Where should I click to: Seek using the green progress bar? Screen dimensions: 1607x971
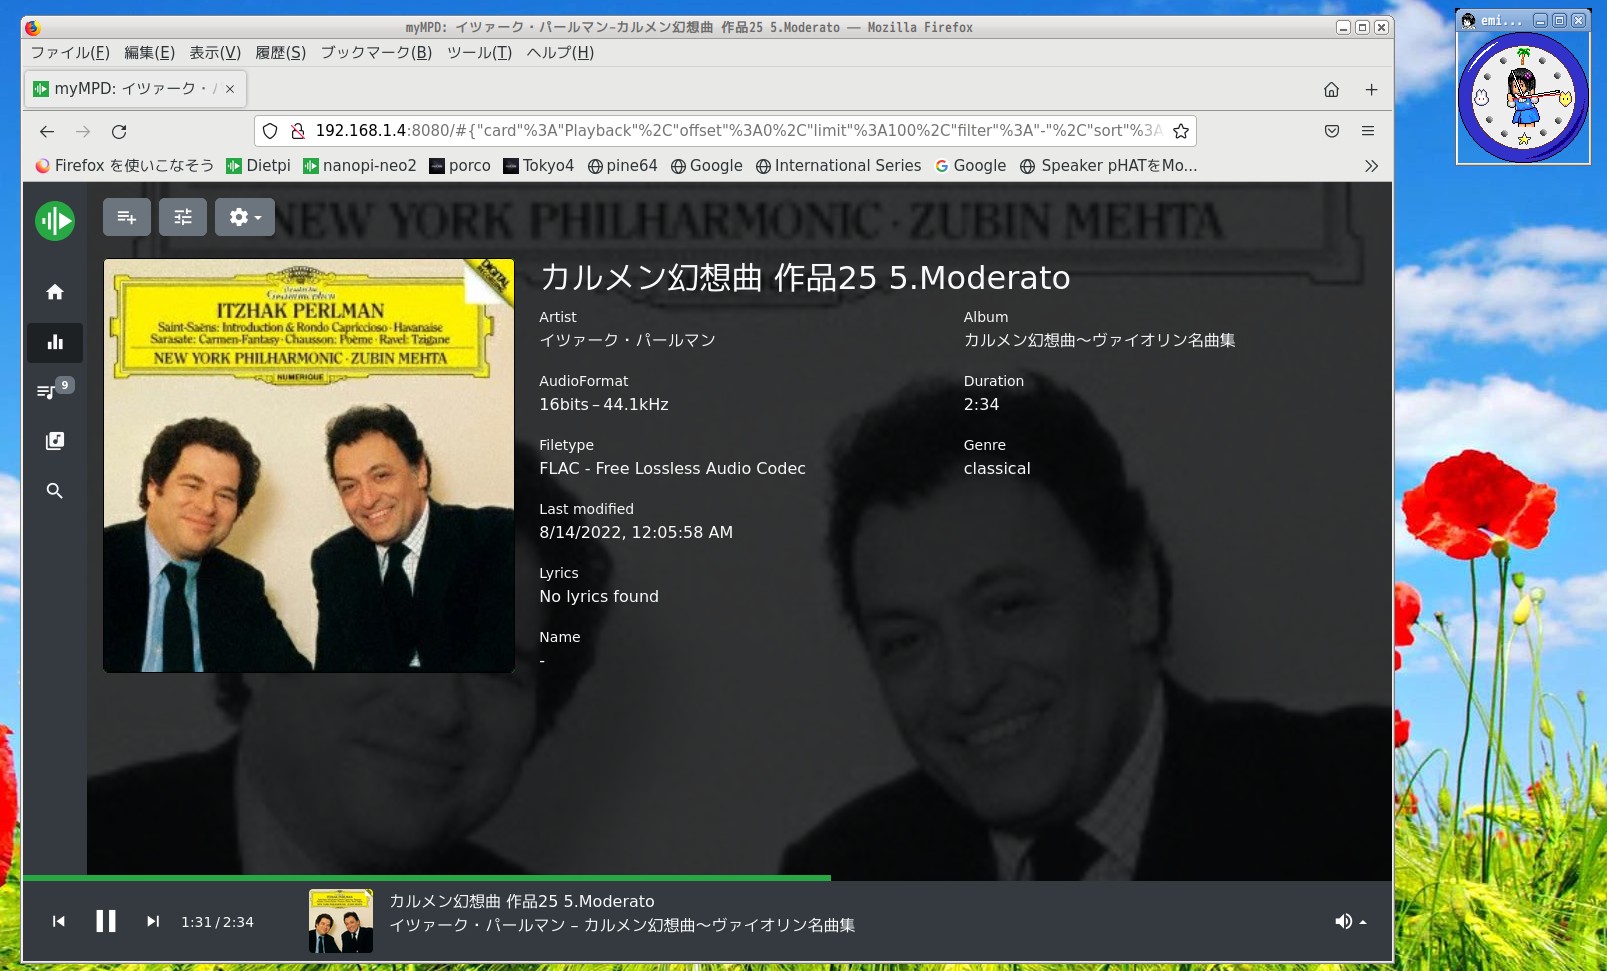point(600,877)
